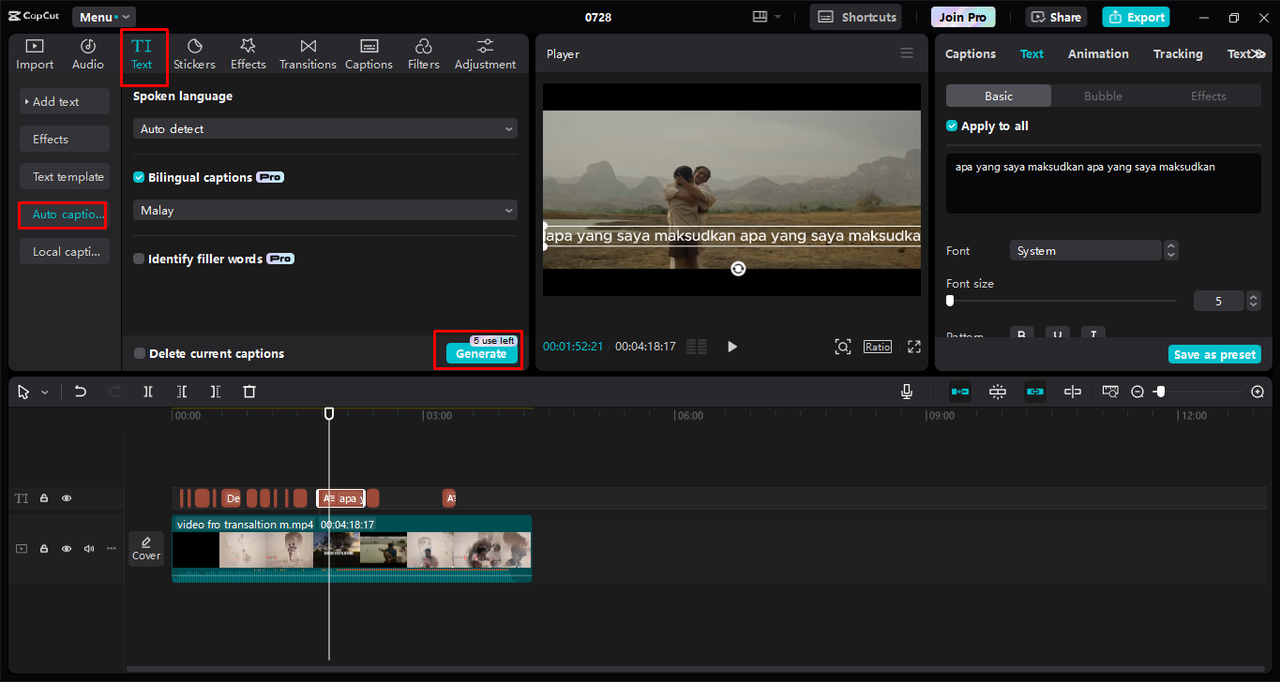Toggle auto snapping in timeline toolbar

[998, 392]
